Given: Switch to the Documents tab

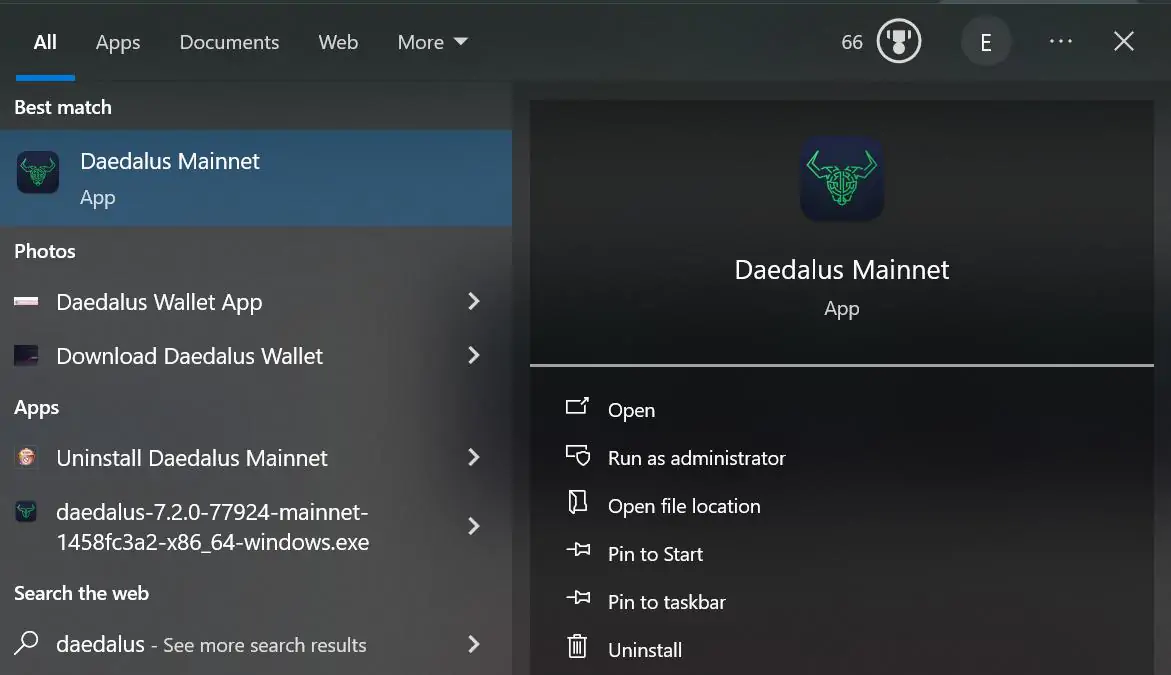Looking at the screenshot, I should [229, 42].
